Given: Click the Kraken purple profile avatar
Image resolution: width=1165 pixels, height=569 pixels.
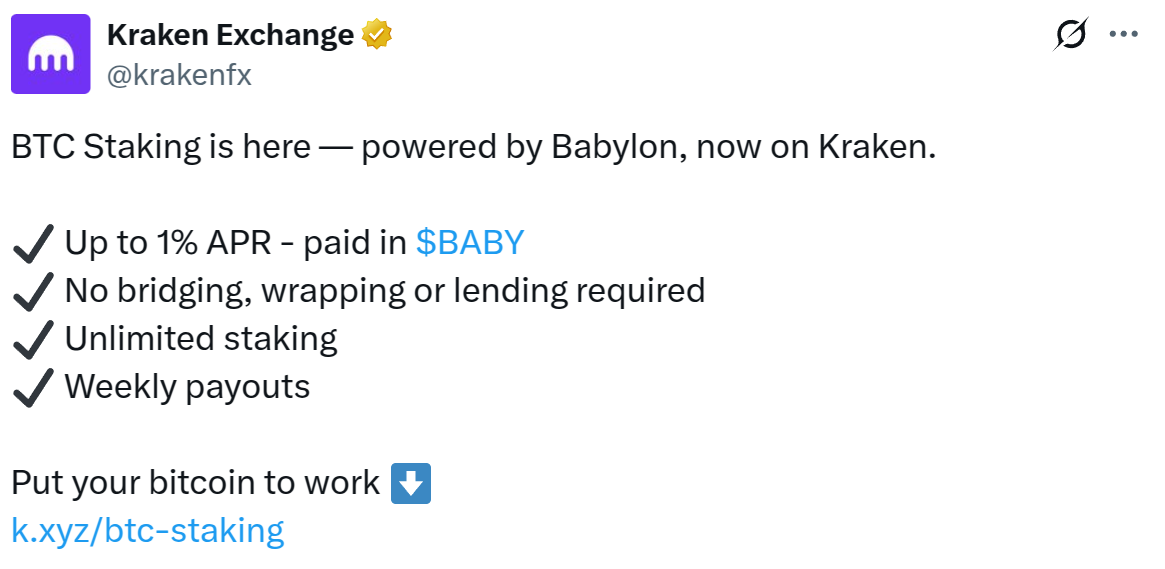Looking at the screenshot, I should point(51,55).
